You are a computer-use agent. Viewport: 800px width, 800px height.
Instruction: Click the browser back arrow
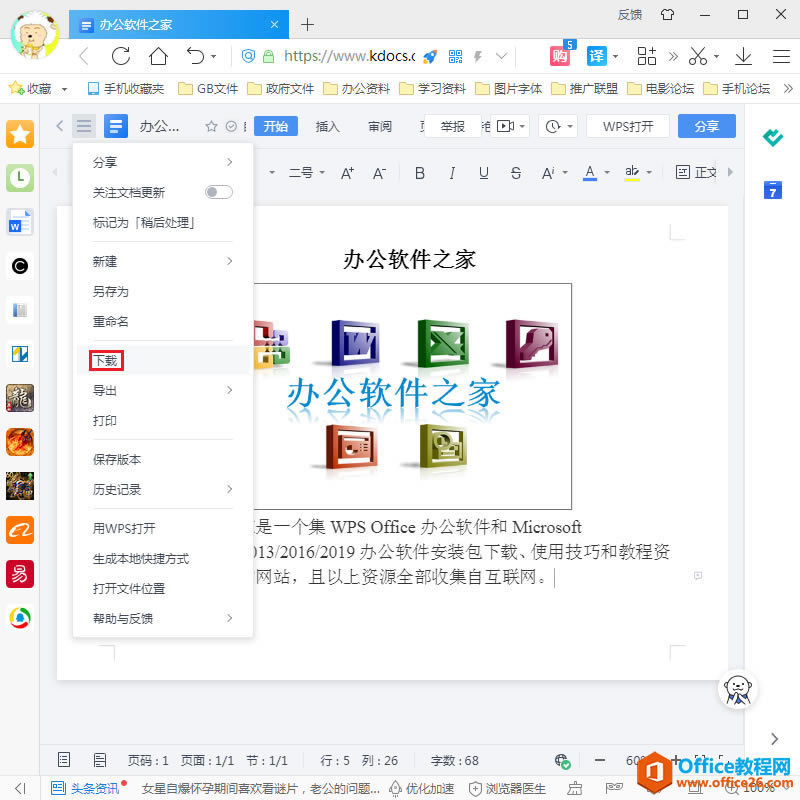[x=84, y=56]
